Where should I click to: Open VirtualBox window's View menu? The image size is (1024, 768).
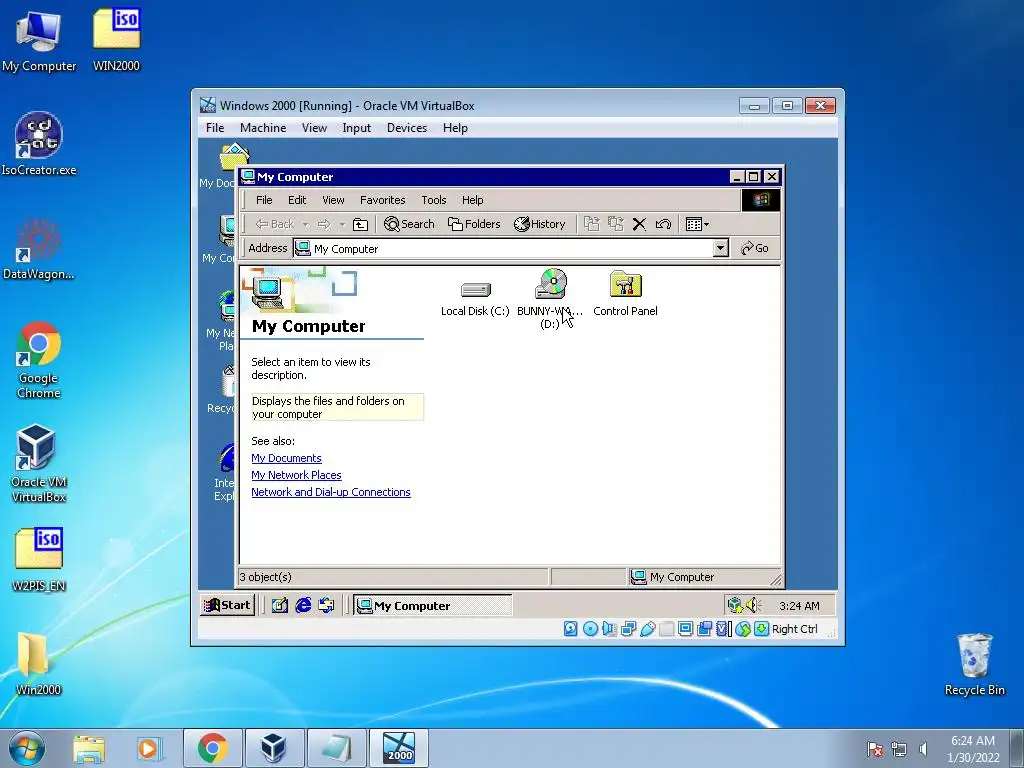314,128
